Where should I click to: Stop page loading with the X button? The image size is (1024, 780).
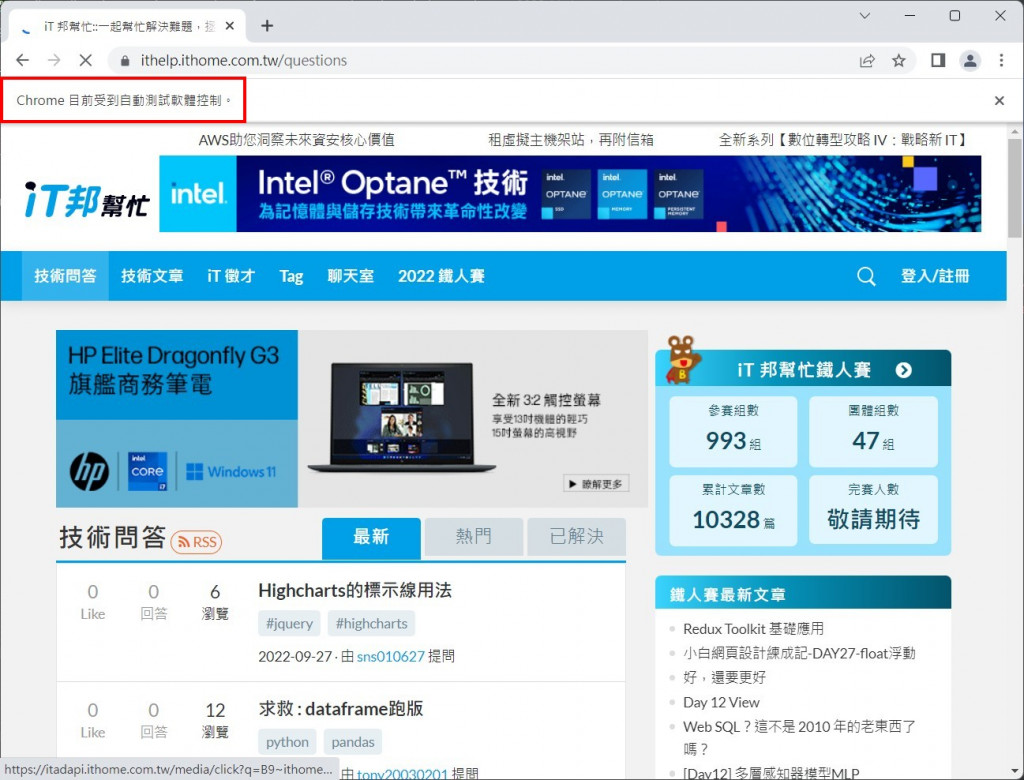coord(86,61)
